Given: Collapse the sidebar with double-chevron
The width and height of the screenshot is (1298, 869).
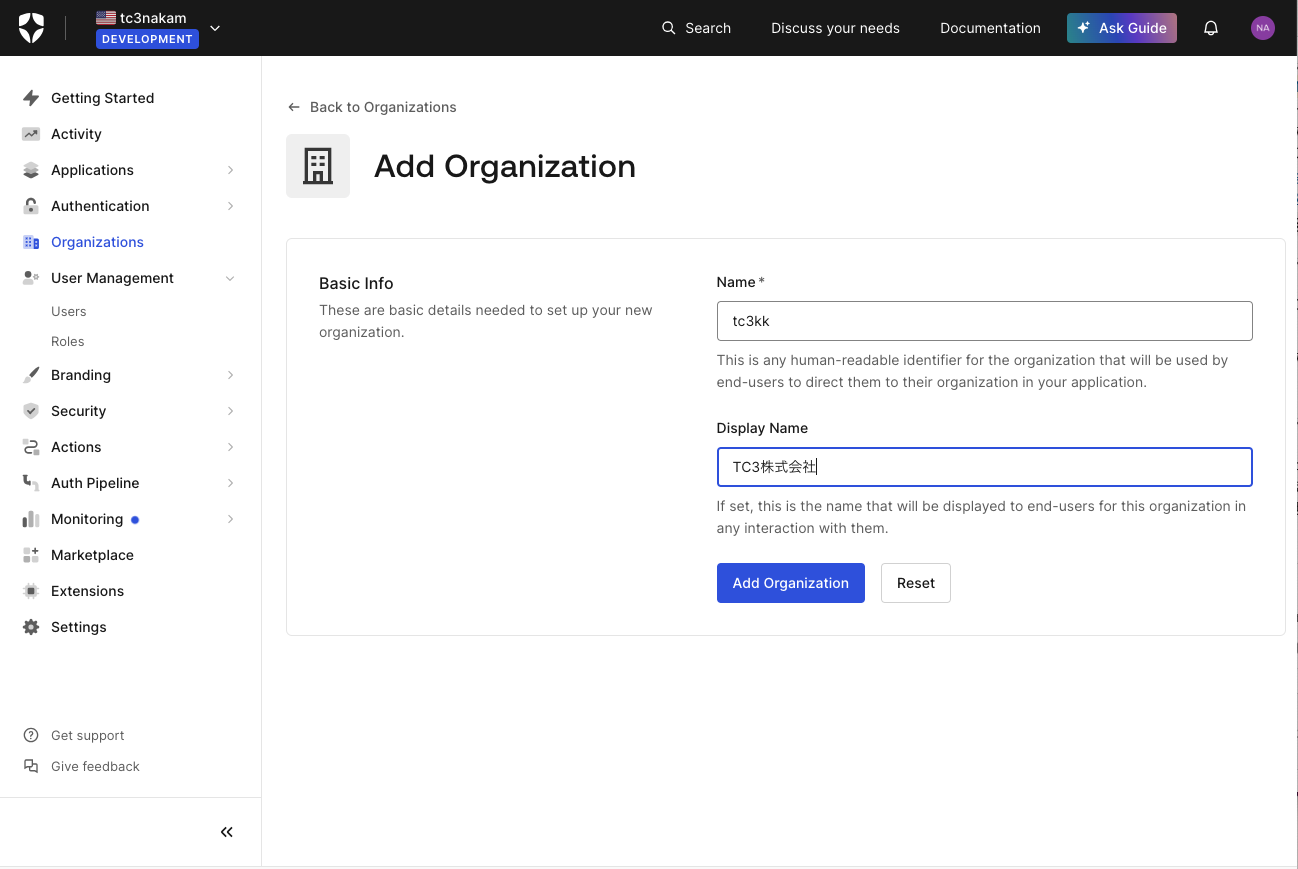Looking at the screenshot, I should [226, 831].
